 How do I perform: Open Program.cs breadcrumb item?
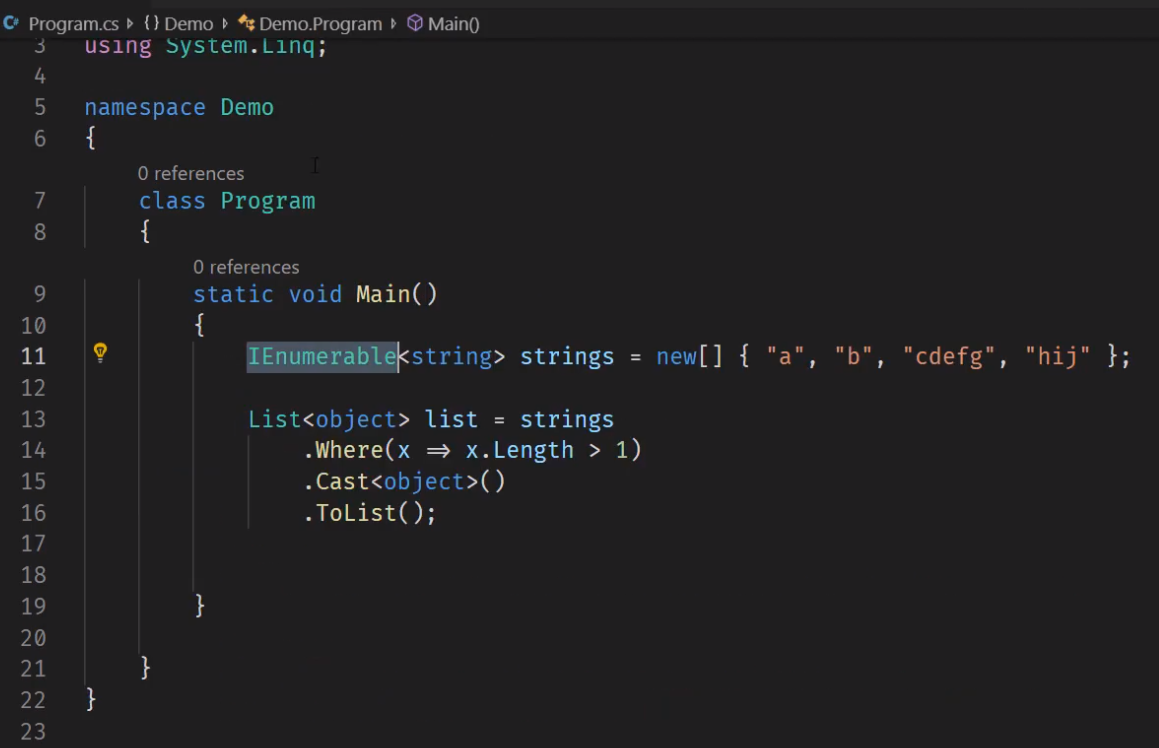point(75,23)
